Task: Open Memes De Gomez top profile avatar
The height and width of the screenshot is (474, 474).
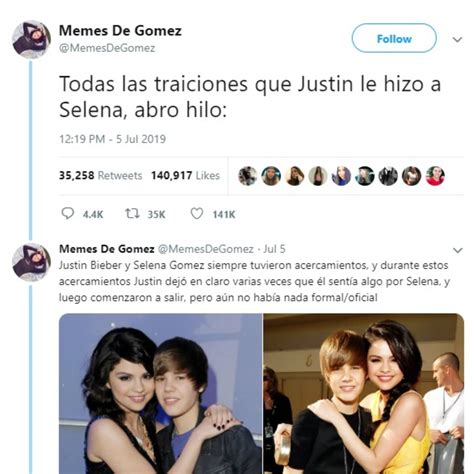Action: tap(31, 39)
